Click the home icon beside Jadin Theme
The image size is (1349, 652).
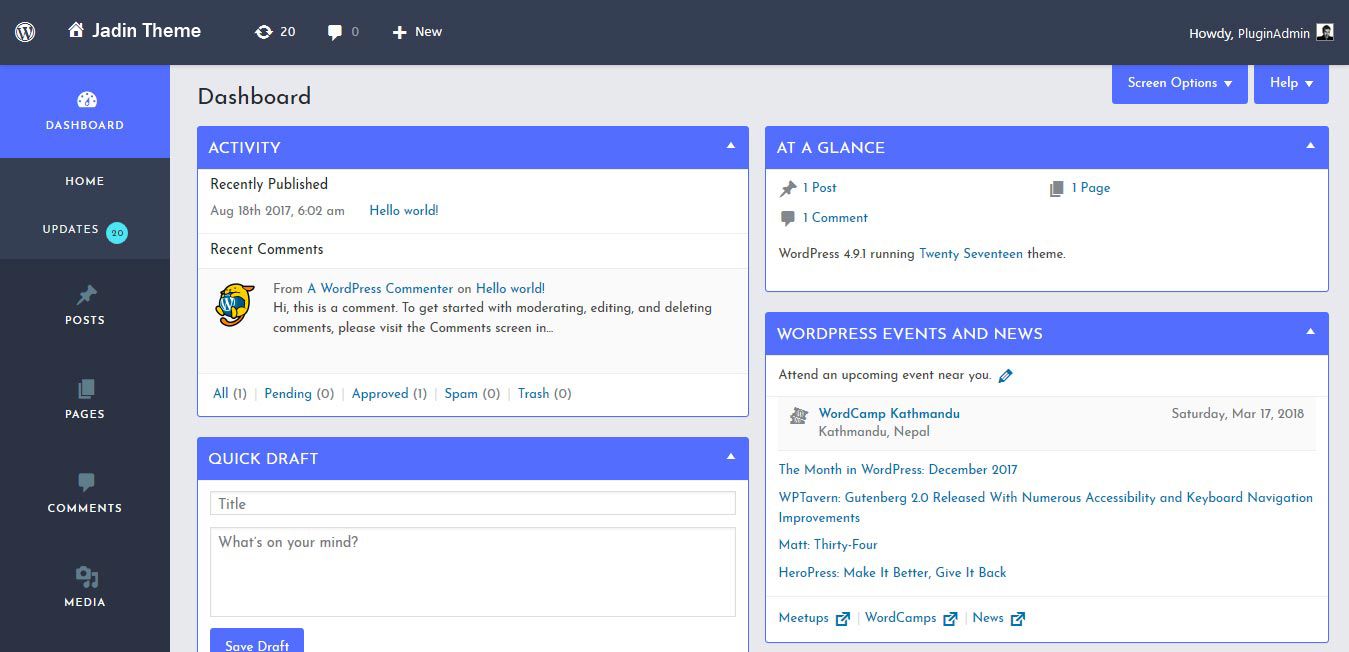[76, 31]
